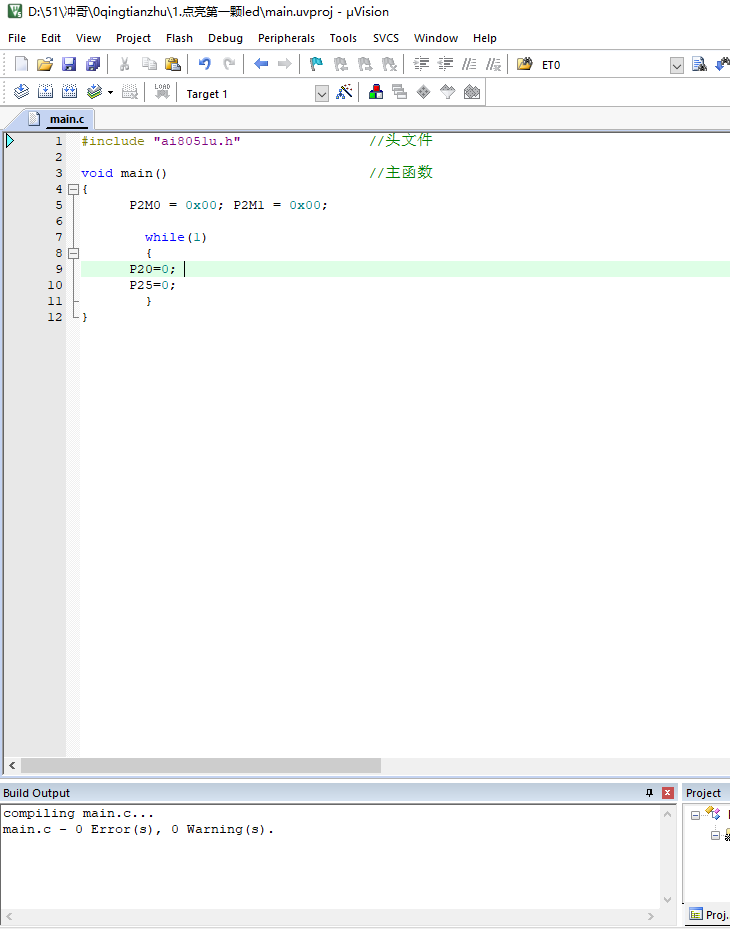The width and height of the screenshot is (730, 929).
Task: Open Select Software Packs icon
Action: [448, 92]
